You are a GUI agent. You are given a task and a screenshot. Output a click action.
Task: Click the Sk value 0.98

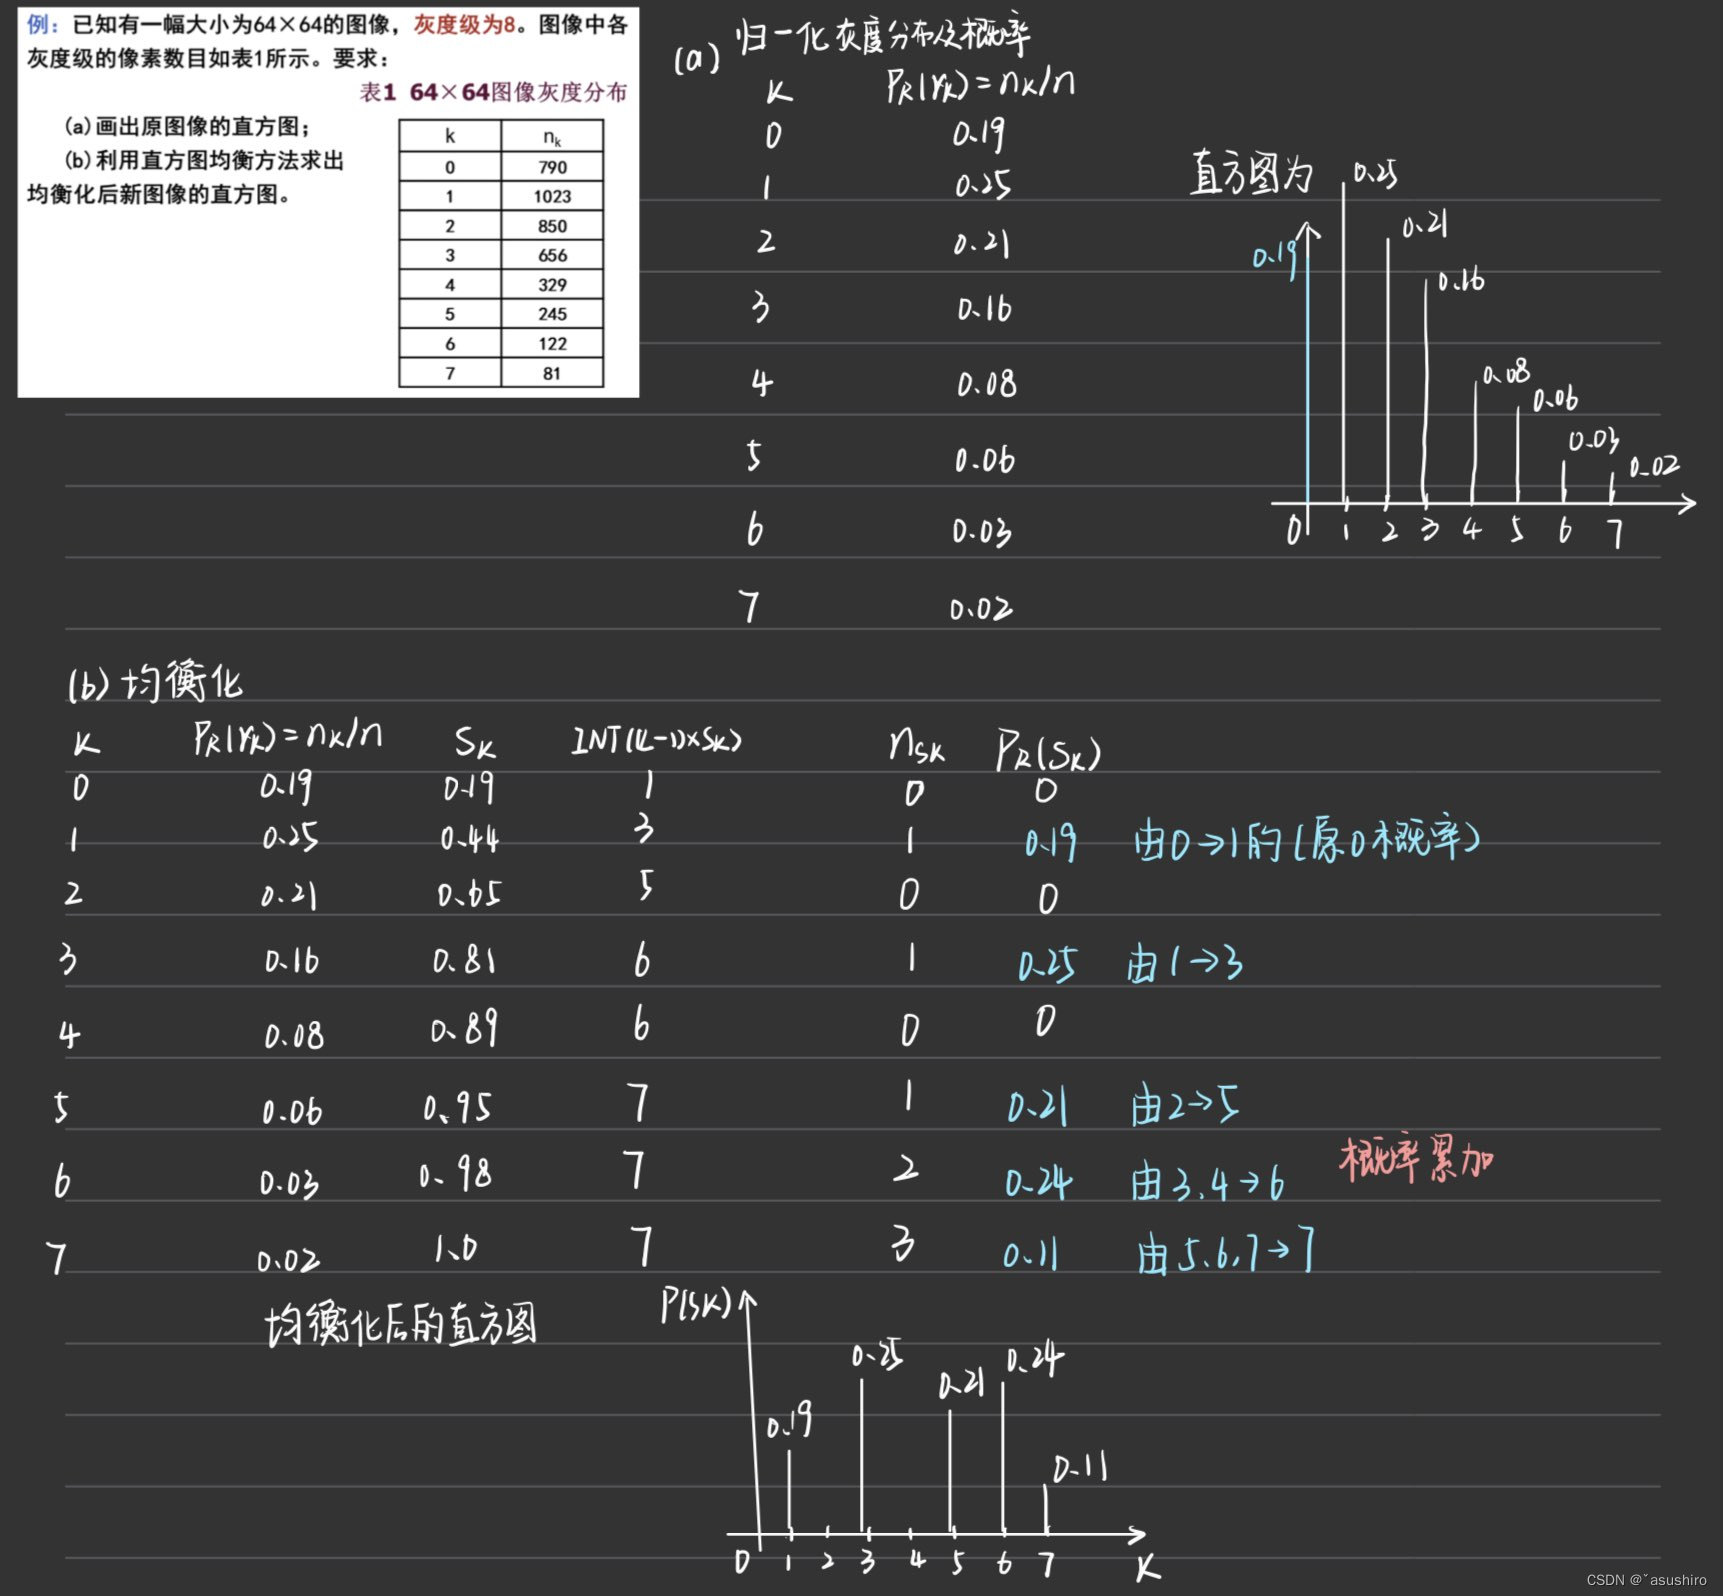point(455,1173)
